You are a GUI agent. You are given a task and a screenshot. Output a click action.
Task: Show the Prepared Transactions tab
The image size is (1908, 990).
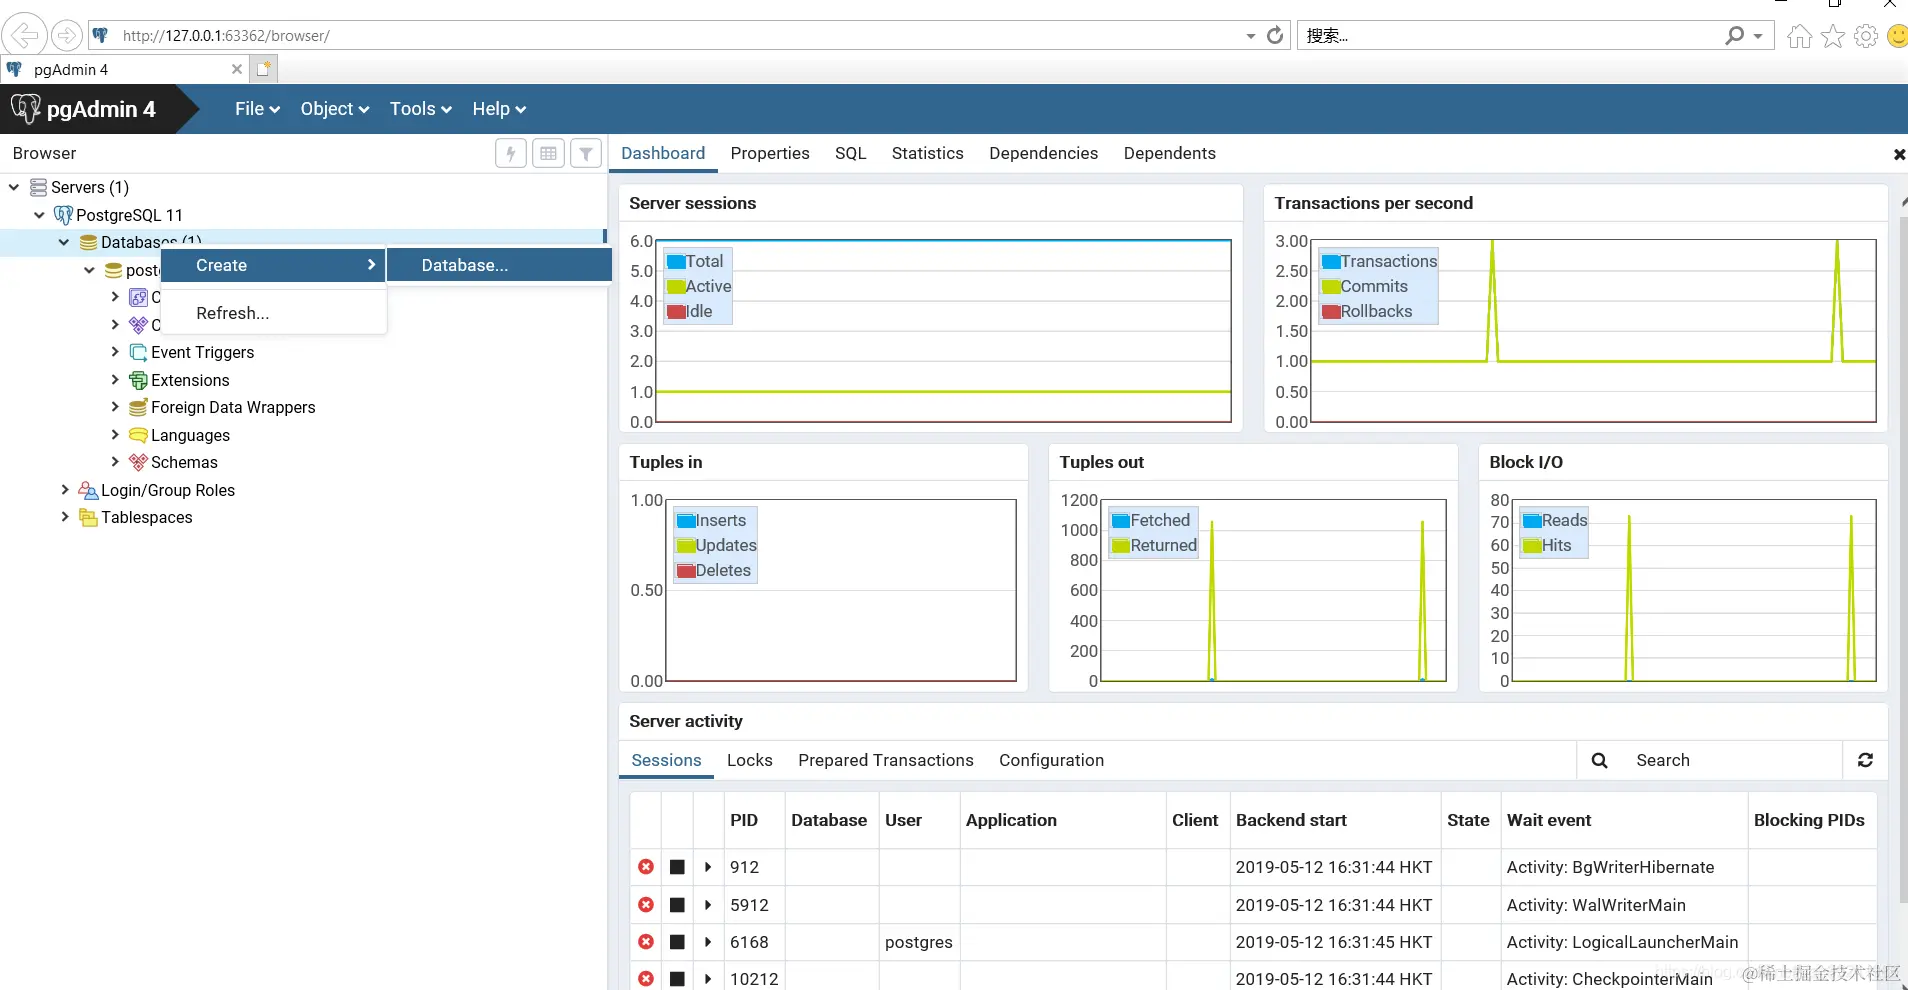tap(885, 760)
